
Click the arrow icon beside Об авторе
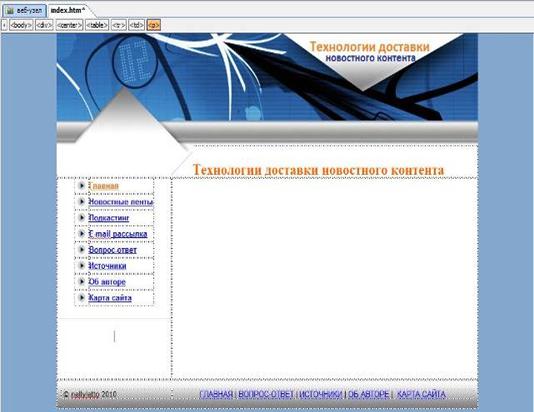(81, 282)
